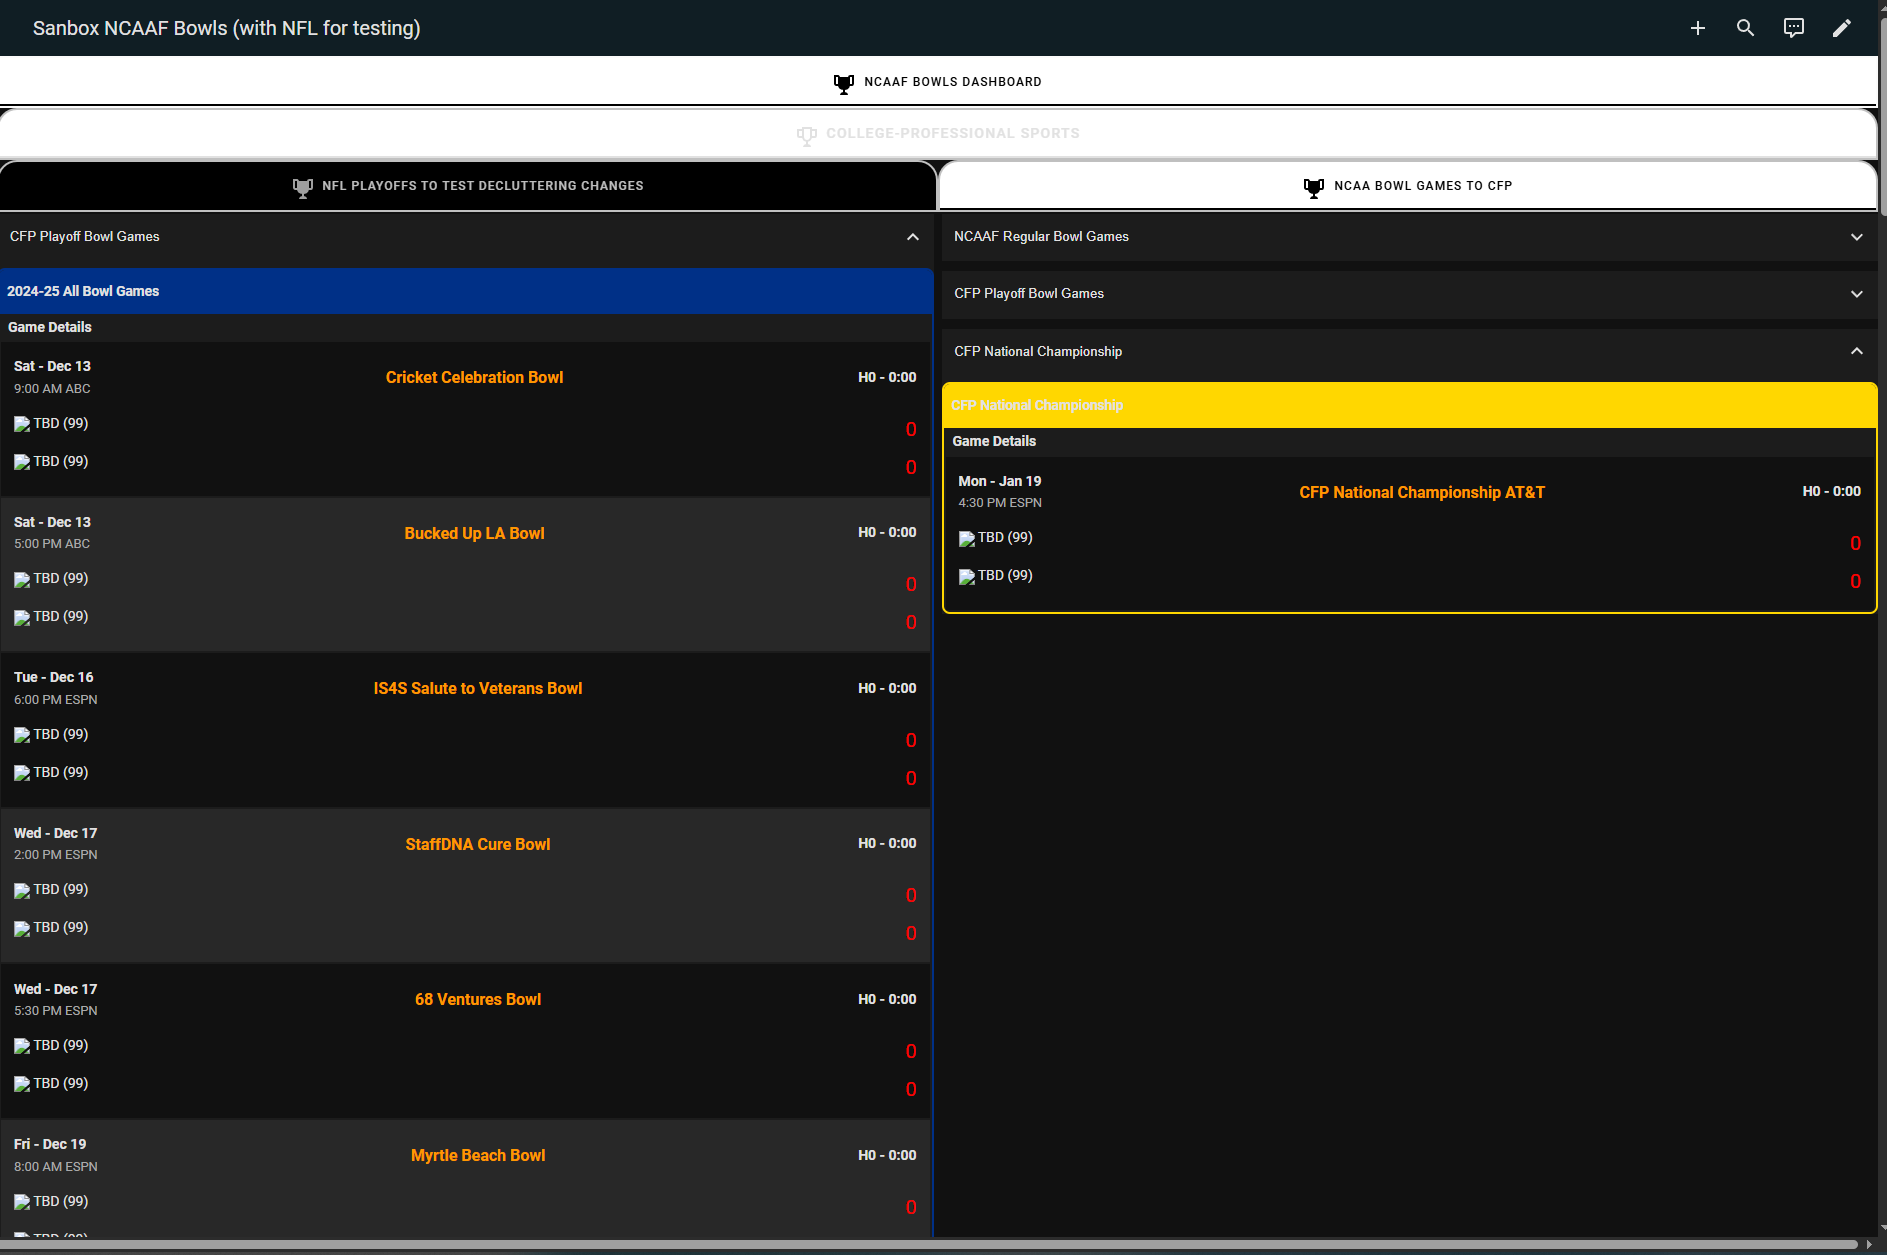This screenshot has width=1887, height=1255.
Task: Click the pencil edit dashboard icon
Action: 1841,28
